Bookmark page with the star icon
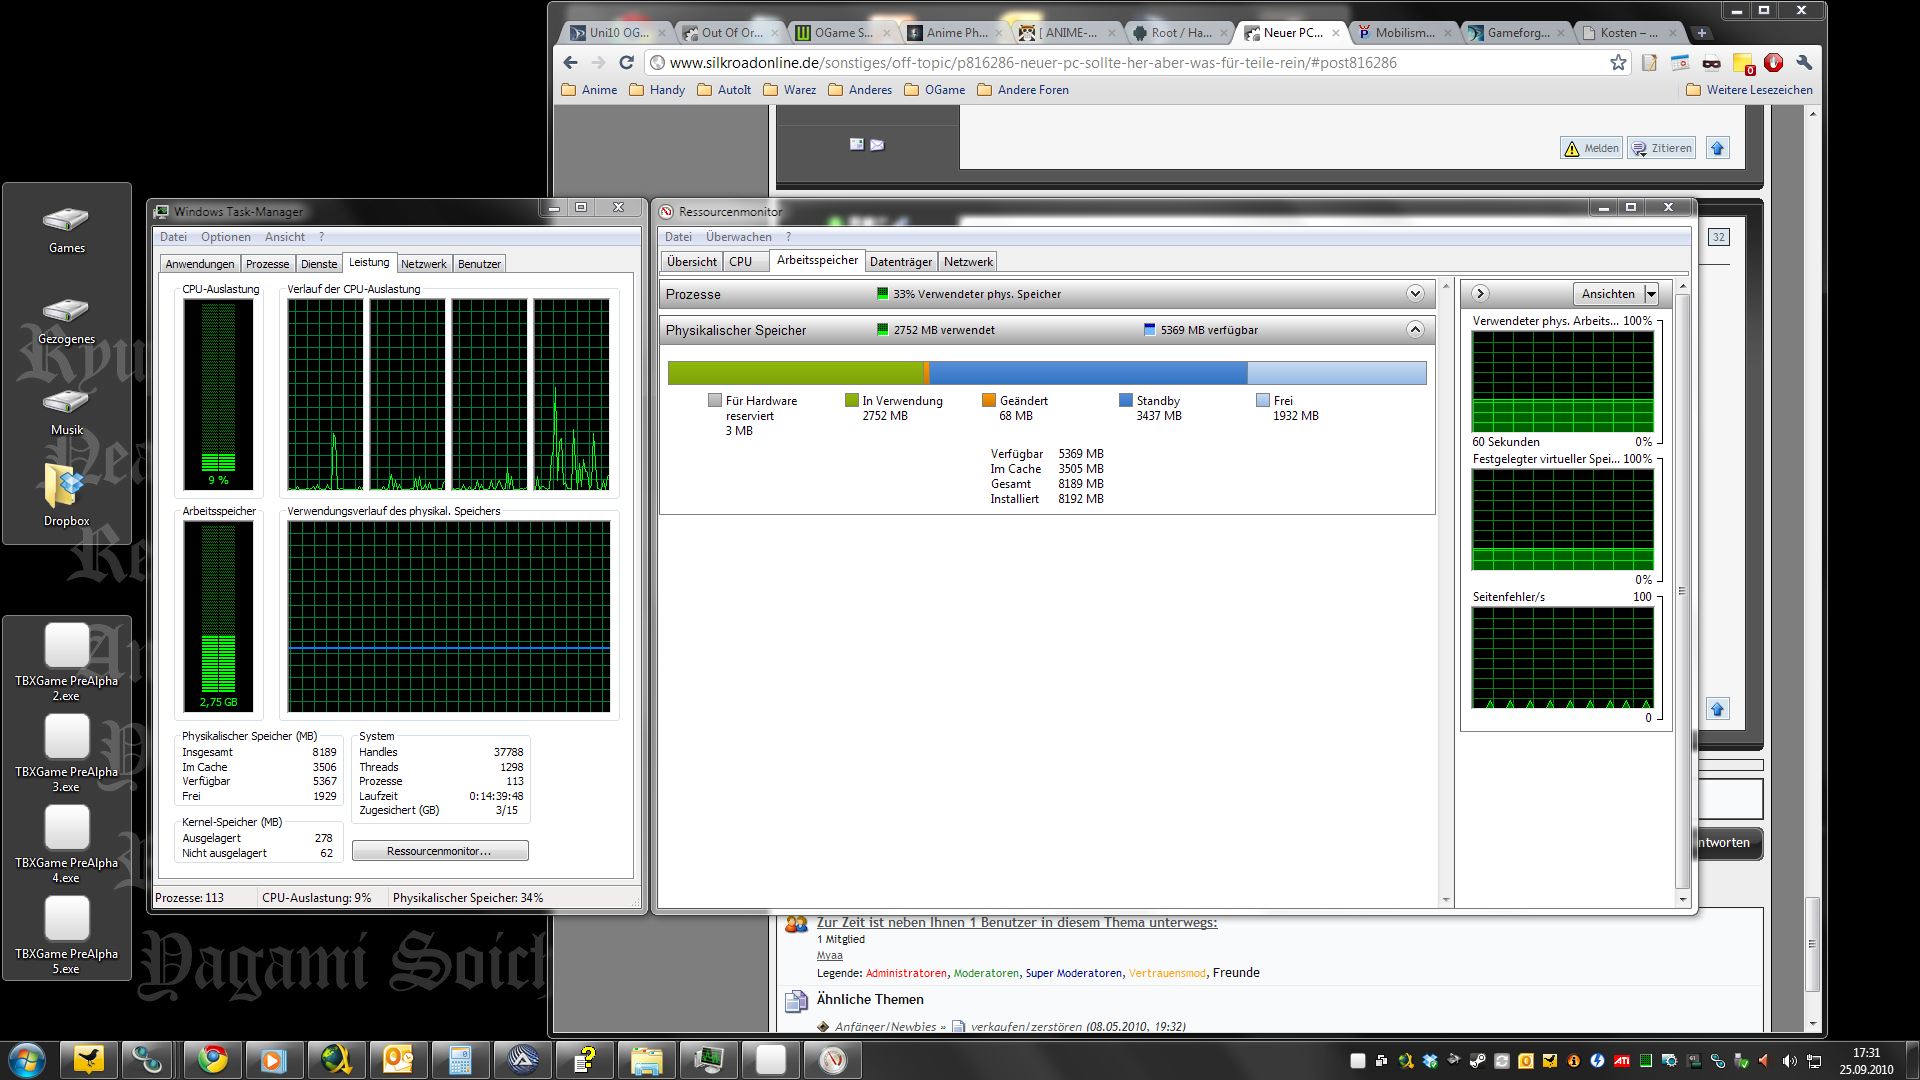 [x=1618, y=63]
